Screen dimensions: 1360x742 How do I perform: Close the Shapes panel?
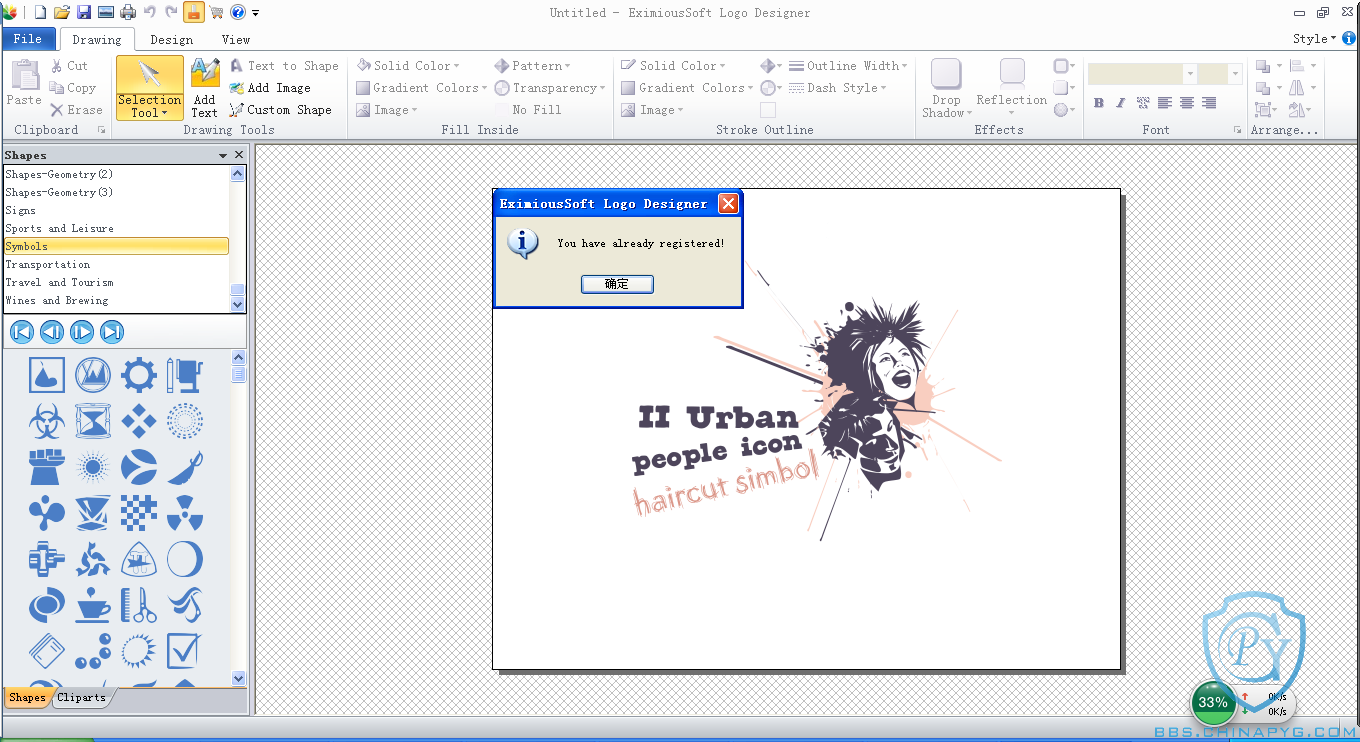tap(239, 155)
